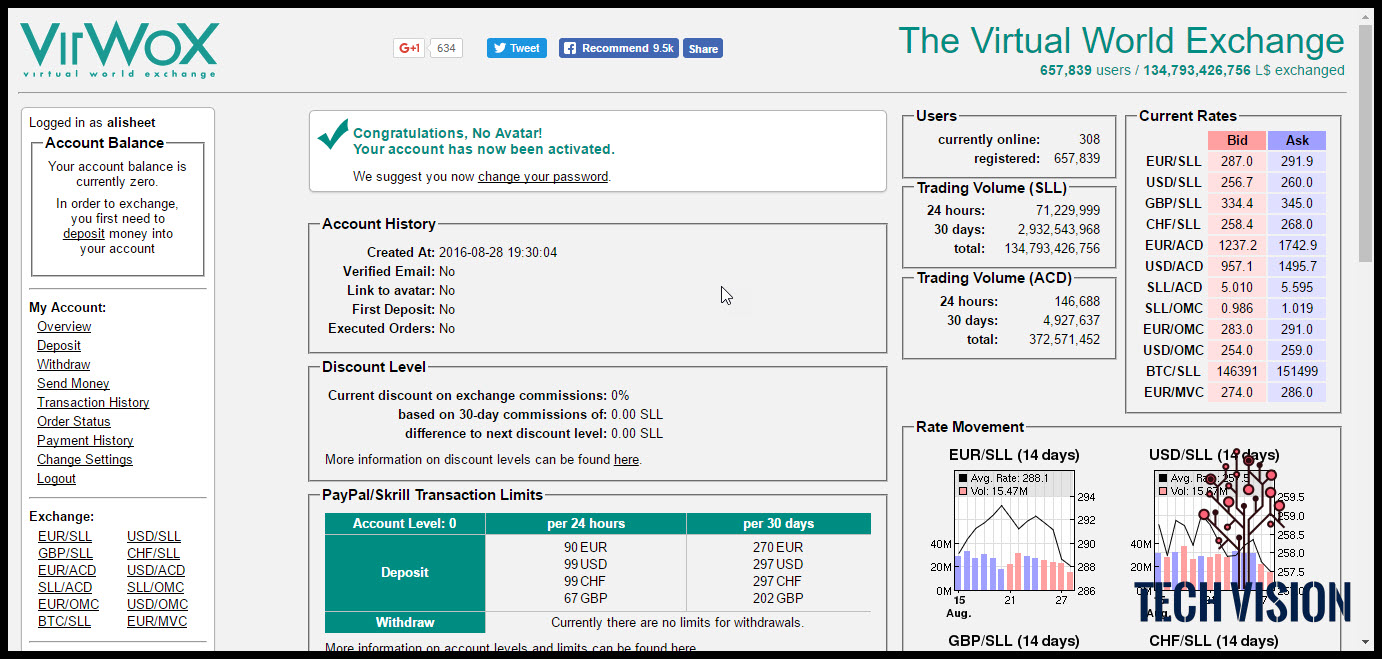
Task: Click the page scrollbar up arrow
Action: coord(1366,16)
